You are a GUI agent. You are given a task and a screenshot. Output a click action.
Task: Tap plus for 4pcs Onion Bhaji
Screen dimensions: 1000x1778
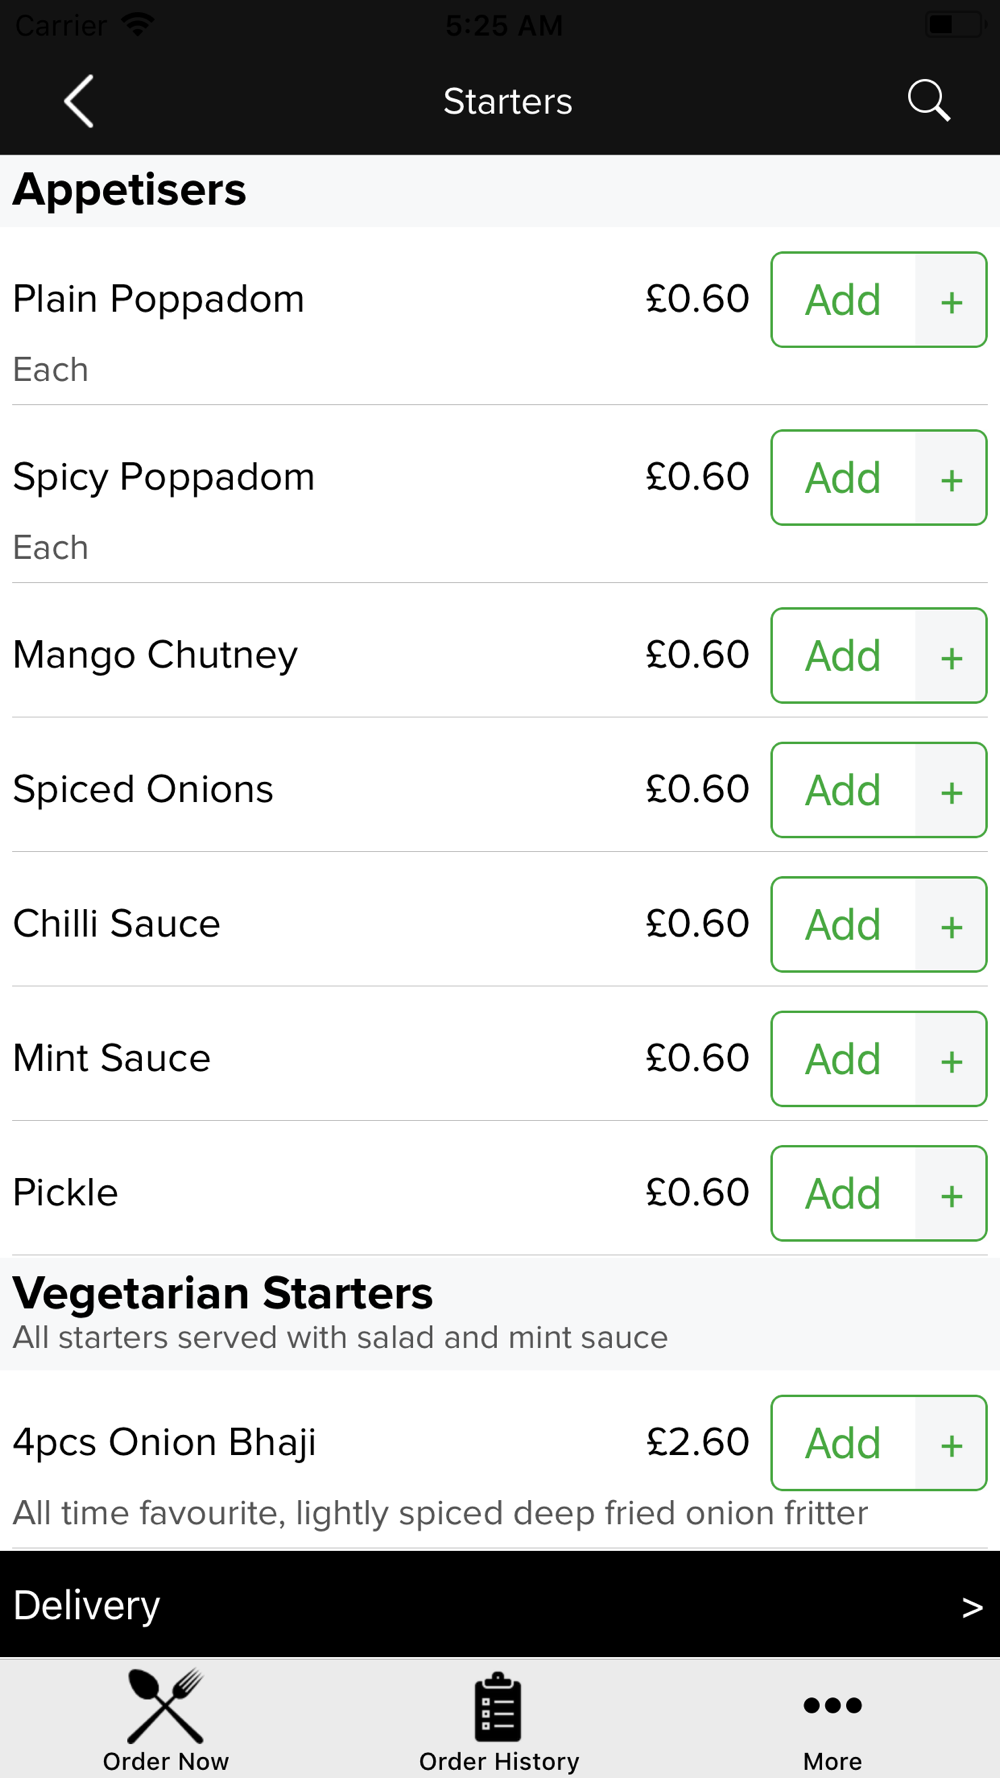coord(951,1443)
